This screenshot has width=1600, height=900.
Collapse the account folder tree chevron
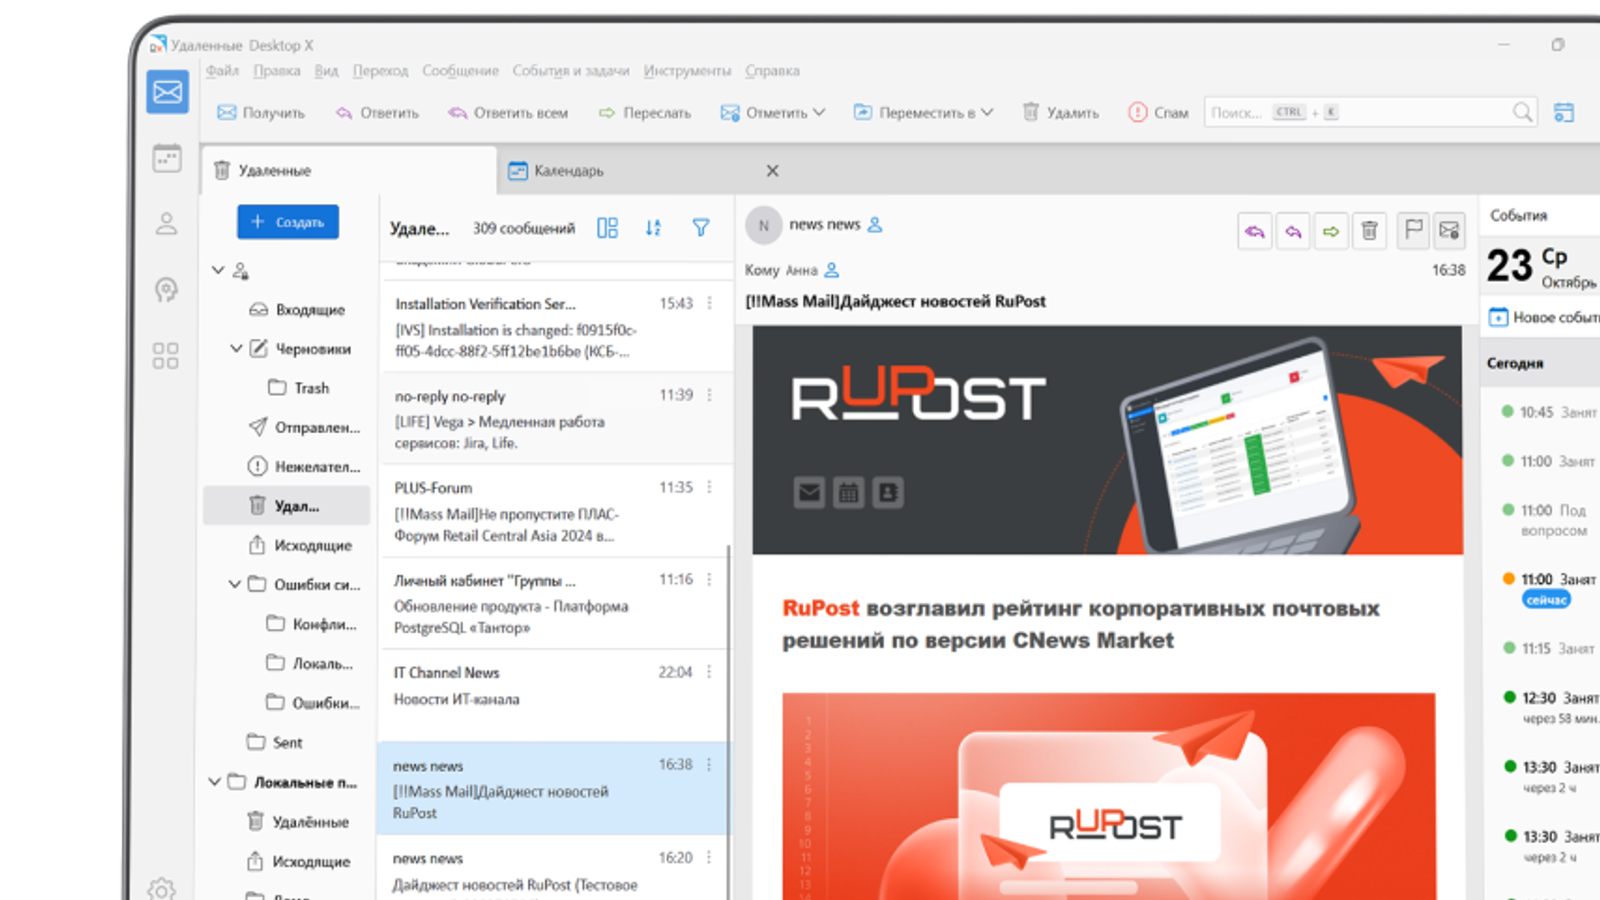(218, 270)
